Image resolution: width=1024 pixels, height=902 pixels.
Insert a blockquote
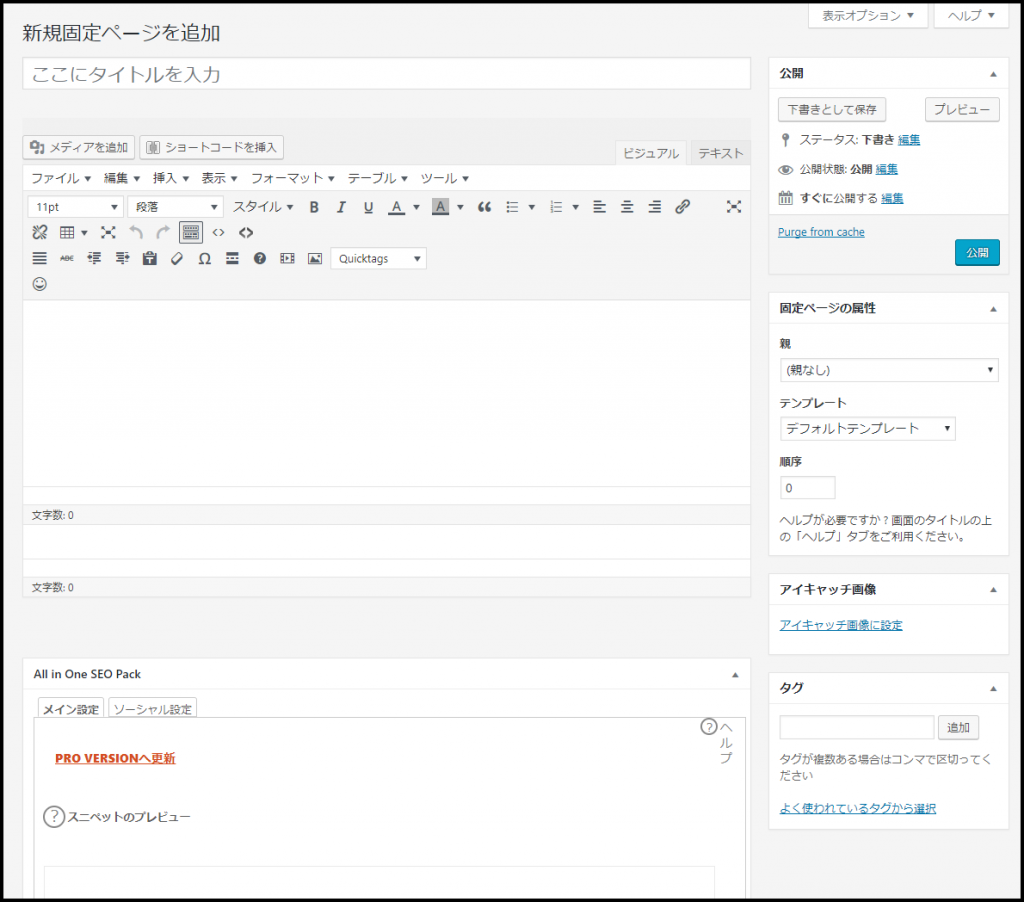pyautogui.click(x=484, y=207)
